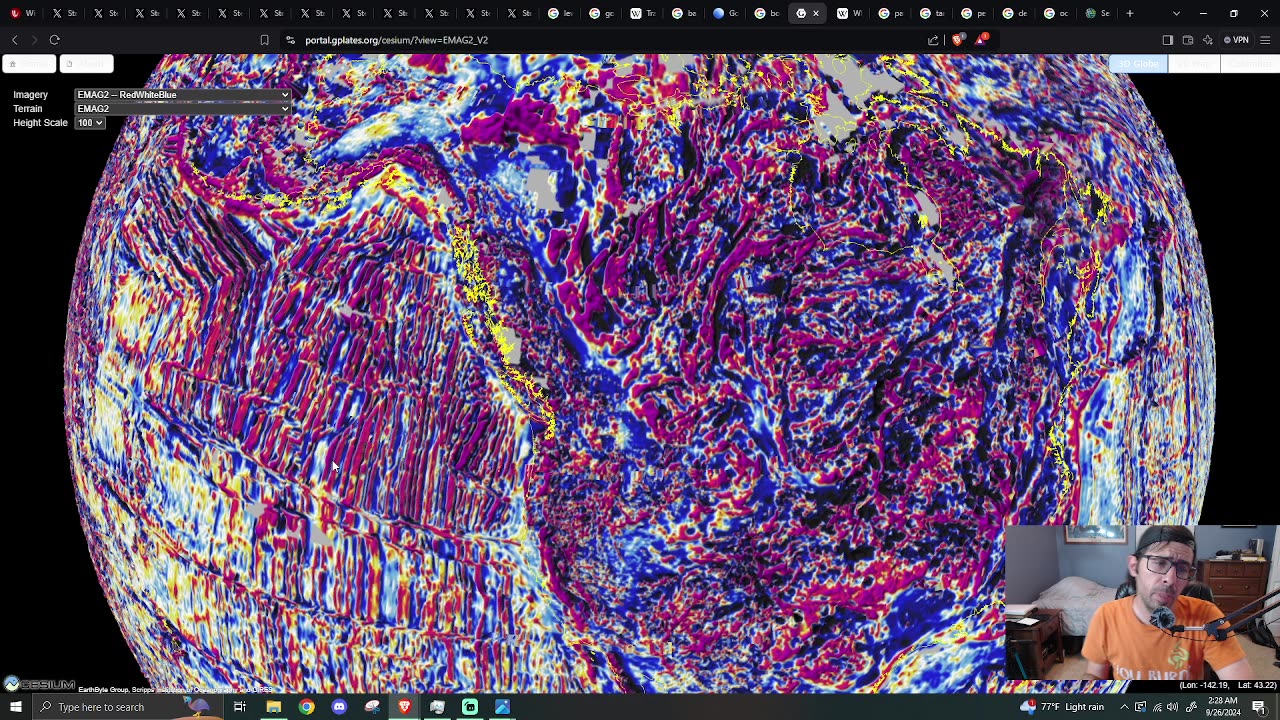Open Brave browser taskbar icon
Viewport: 1280px width, 720px height.
(x=404, y=707)
